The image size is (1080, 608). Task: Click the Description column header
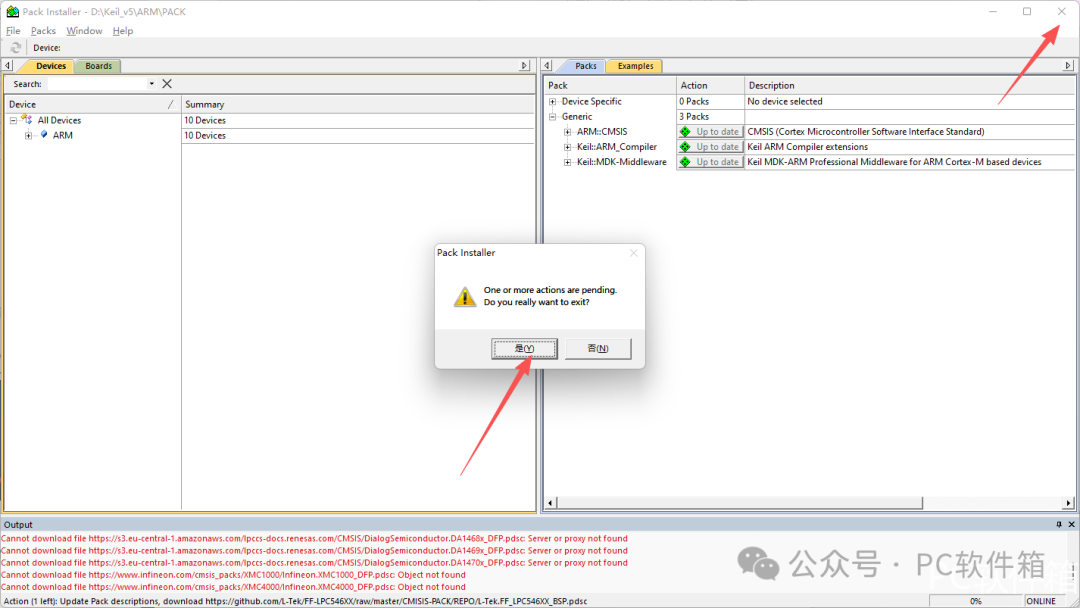coord(910,85)
